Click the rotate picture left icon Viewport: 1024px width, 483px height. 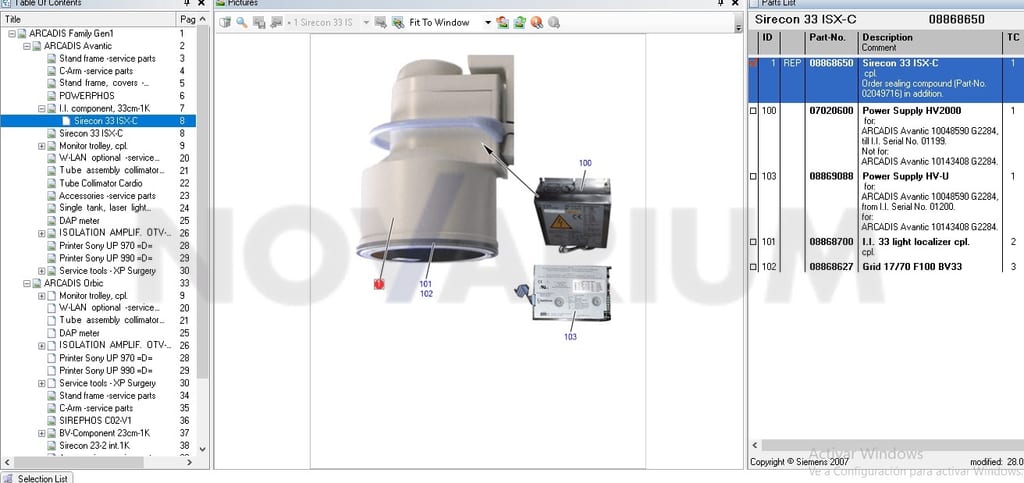point(502,23)
